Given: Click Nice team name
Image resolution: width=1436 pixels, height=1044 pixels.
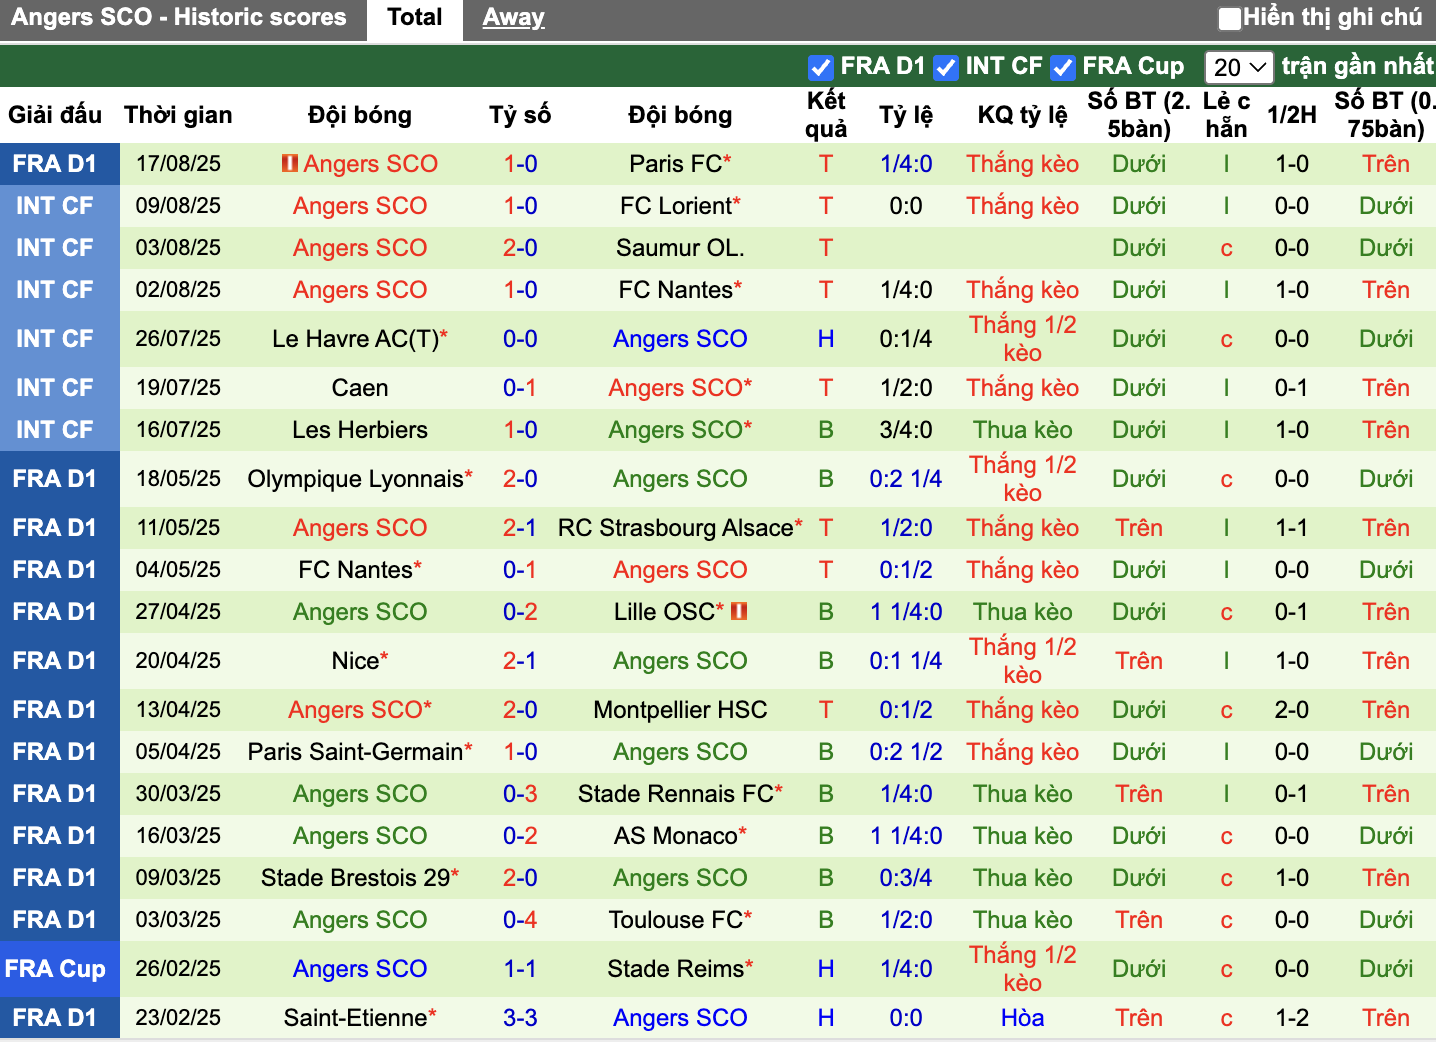Looking at the screenshot, I should pos(356,661).
